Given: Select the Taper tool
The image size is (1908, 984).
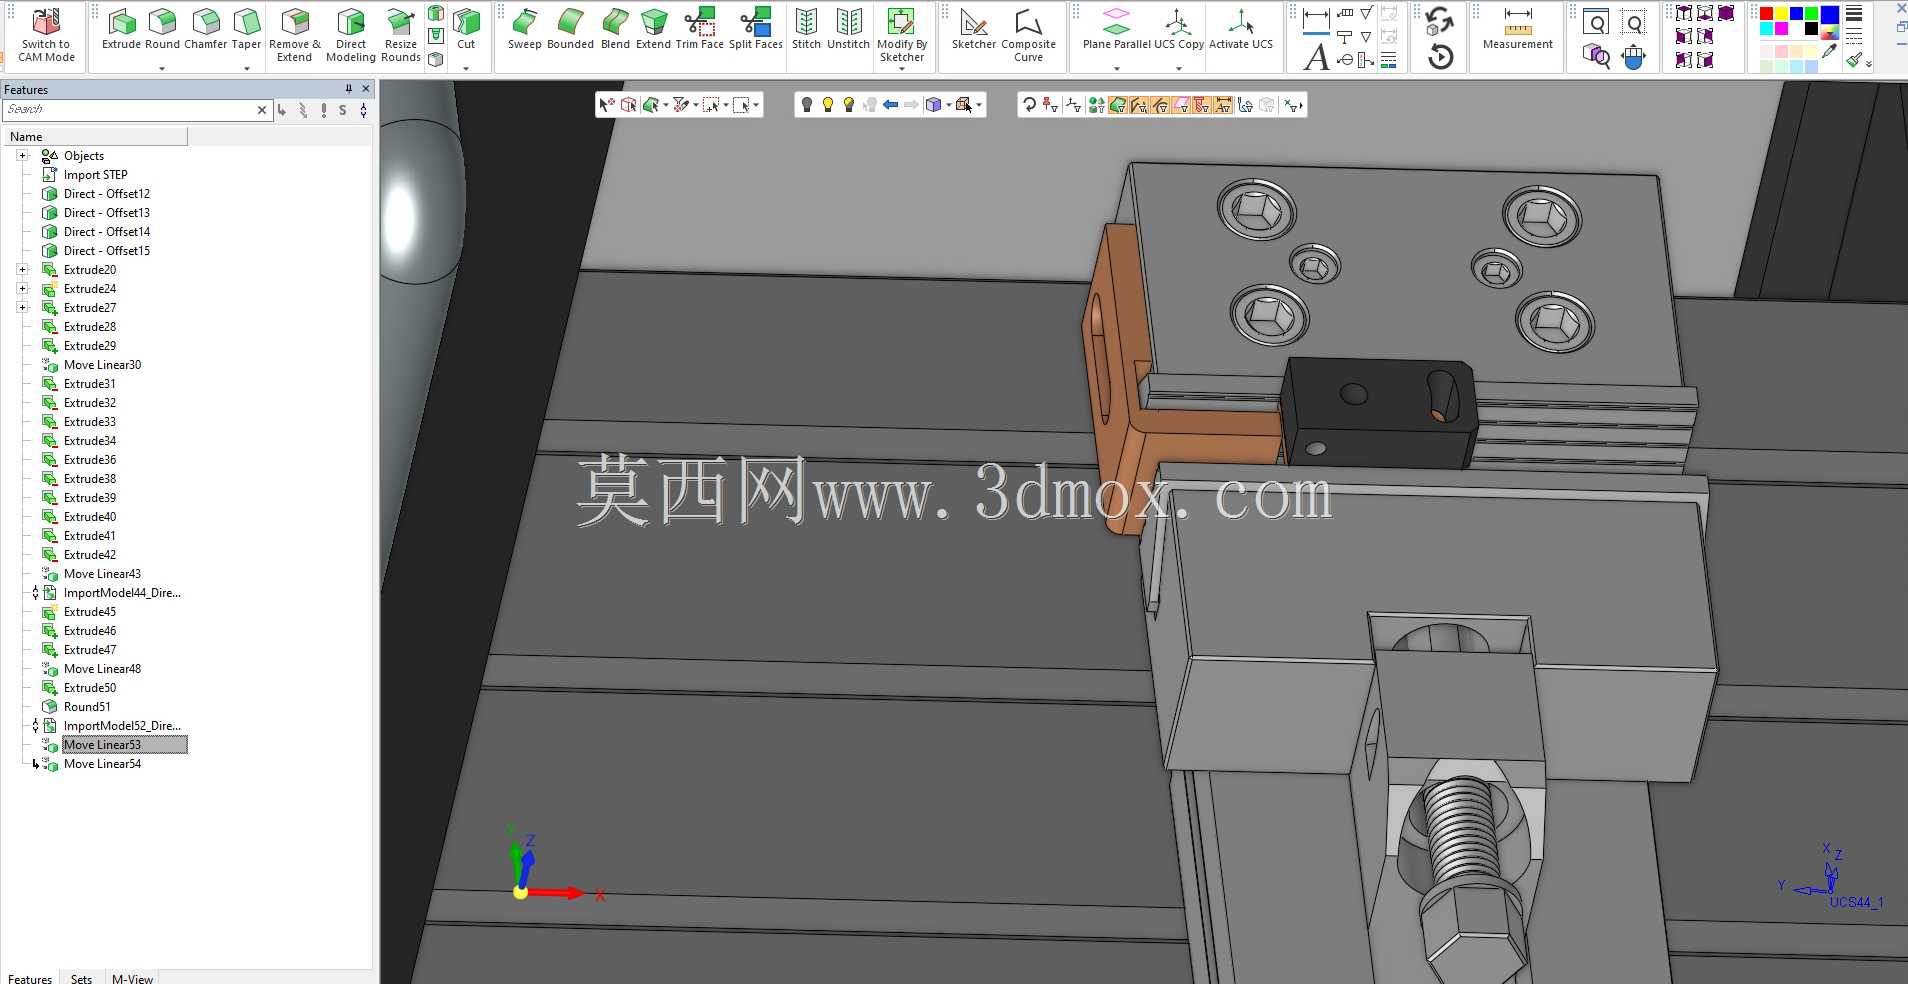Looking at the screenshot, I should click(246, 29).
